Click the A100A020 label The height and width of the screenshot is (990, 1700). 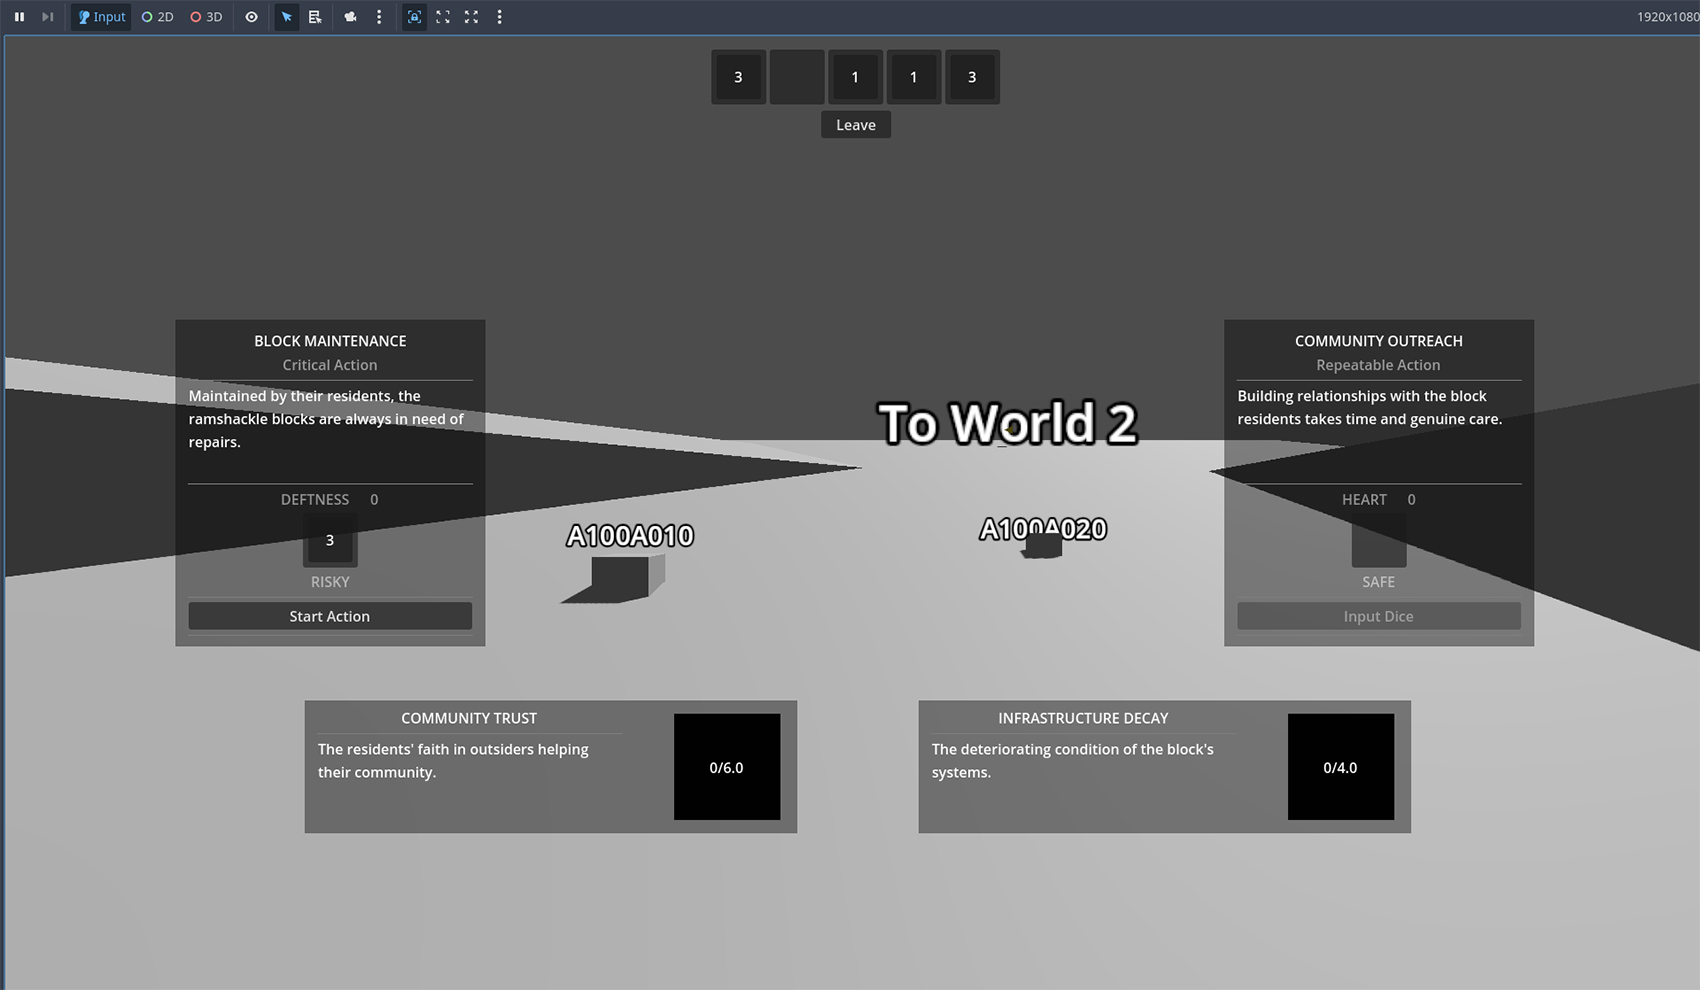(1043, 529)
